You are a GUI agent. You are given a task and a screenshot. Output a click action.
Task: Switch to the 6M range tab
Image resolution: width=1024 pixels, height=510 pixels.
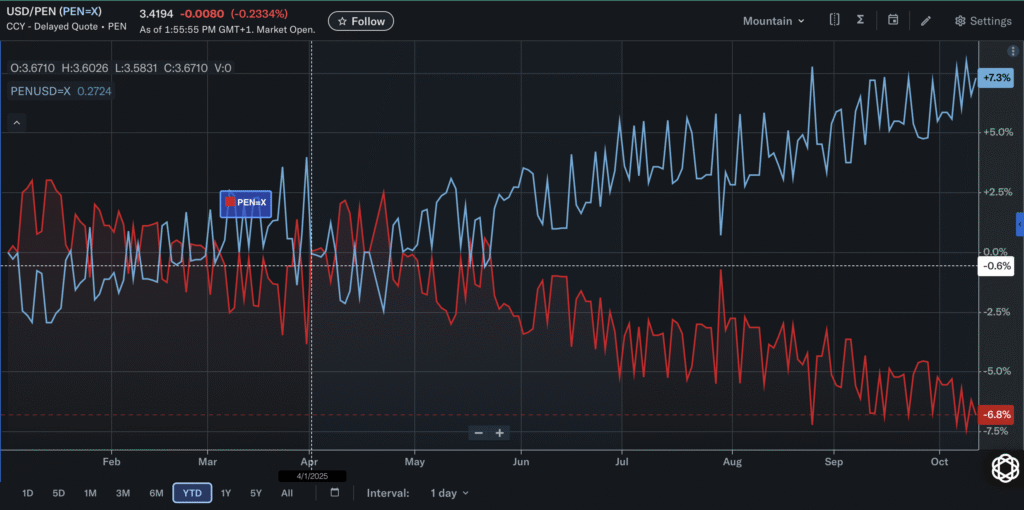(x=156, y=493)
